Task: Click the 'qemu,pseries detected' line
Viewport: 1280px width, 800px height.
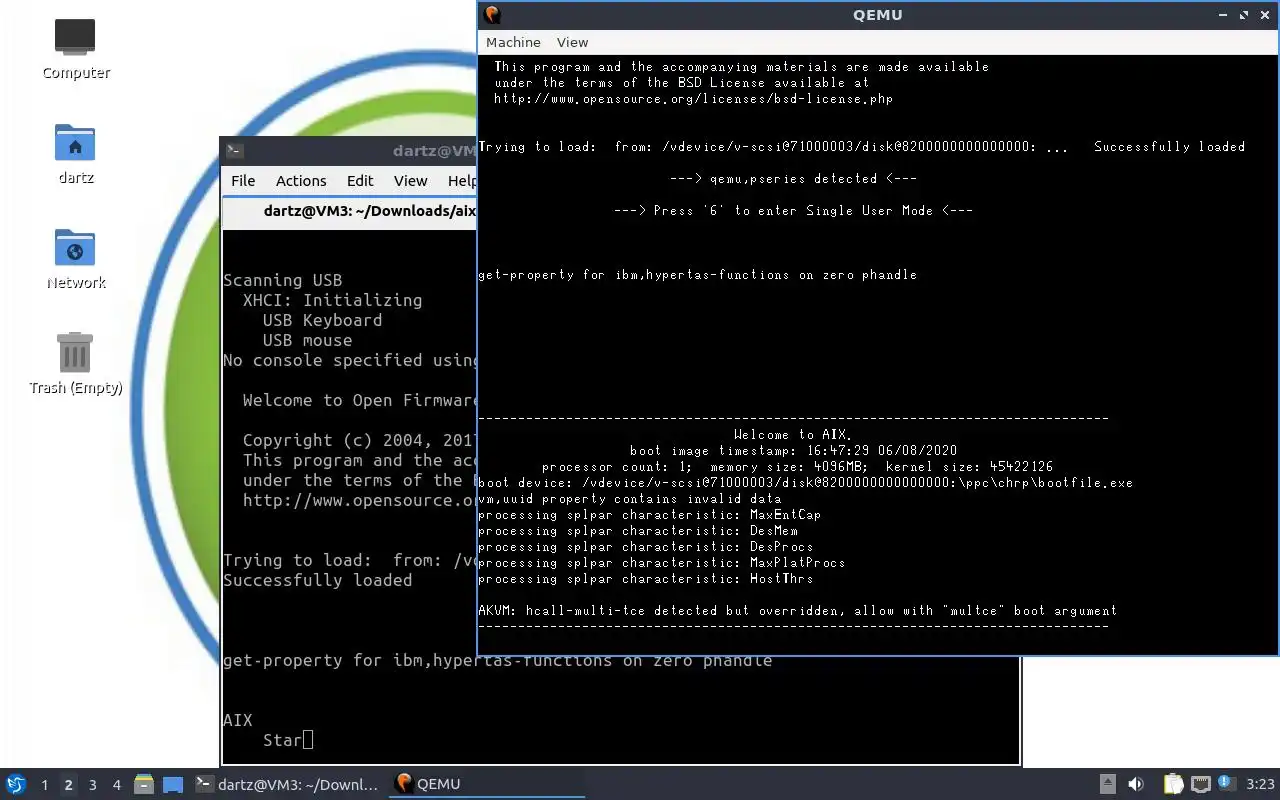Action: (x=793, y=178)
